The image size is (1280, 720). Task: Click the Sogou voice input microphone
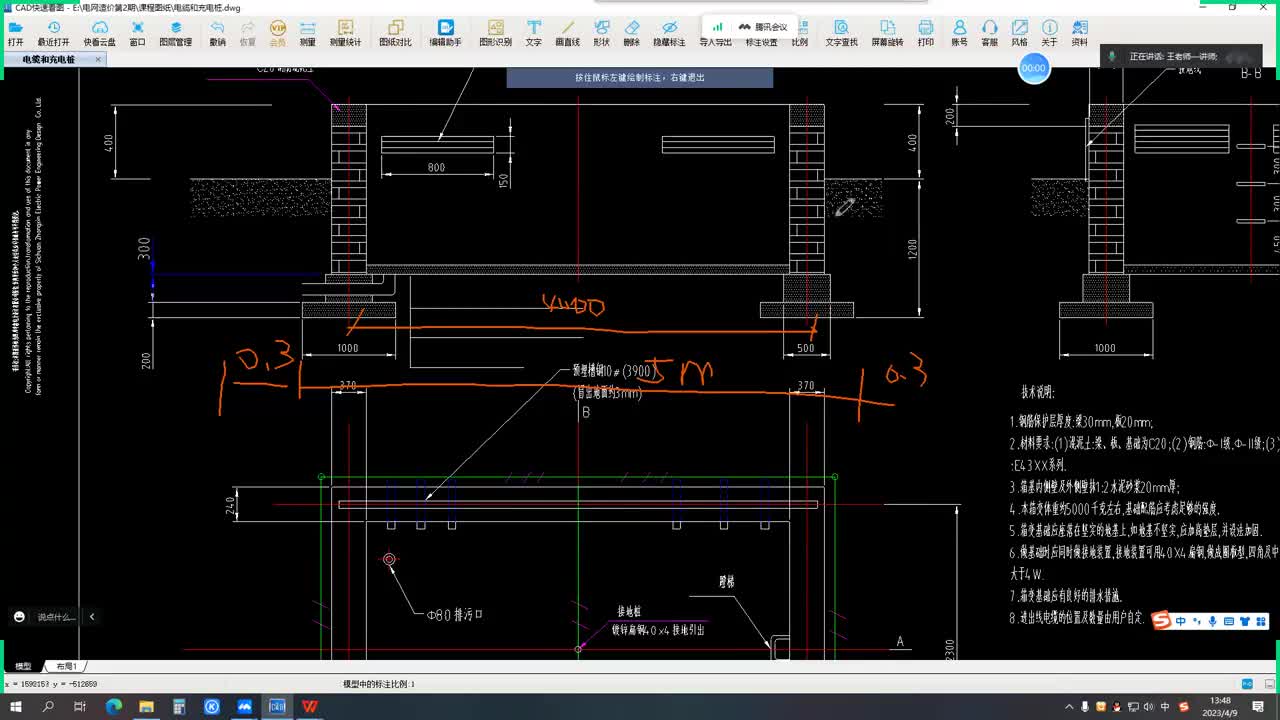coord(1213,622)
